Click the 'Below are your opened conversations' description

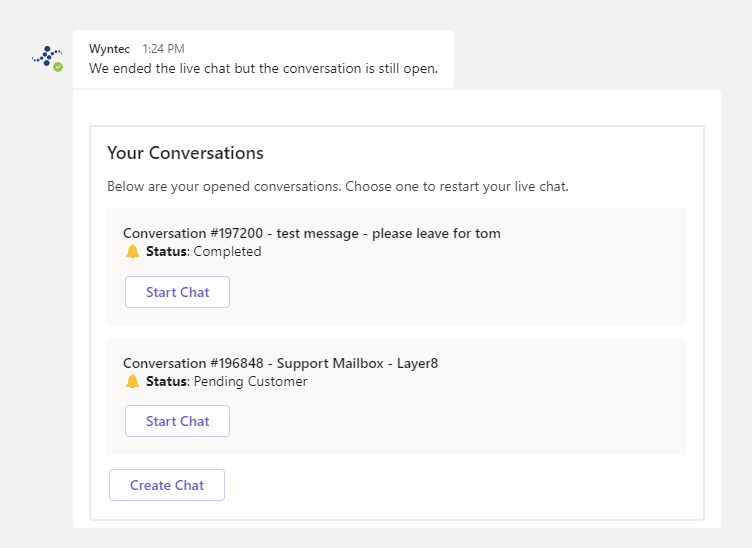[337, 187]
